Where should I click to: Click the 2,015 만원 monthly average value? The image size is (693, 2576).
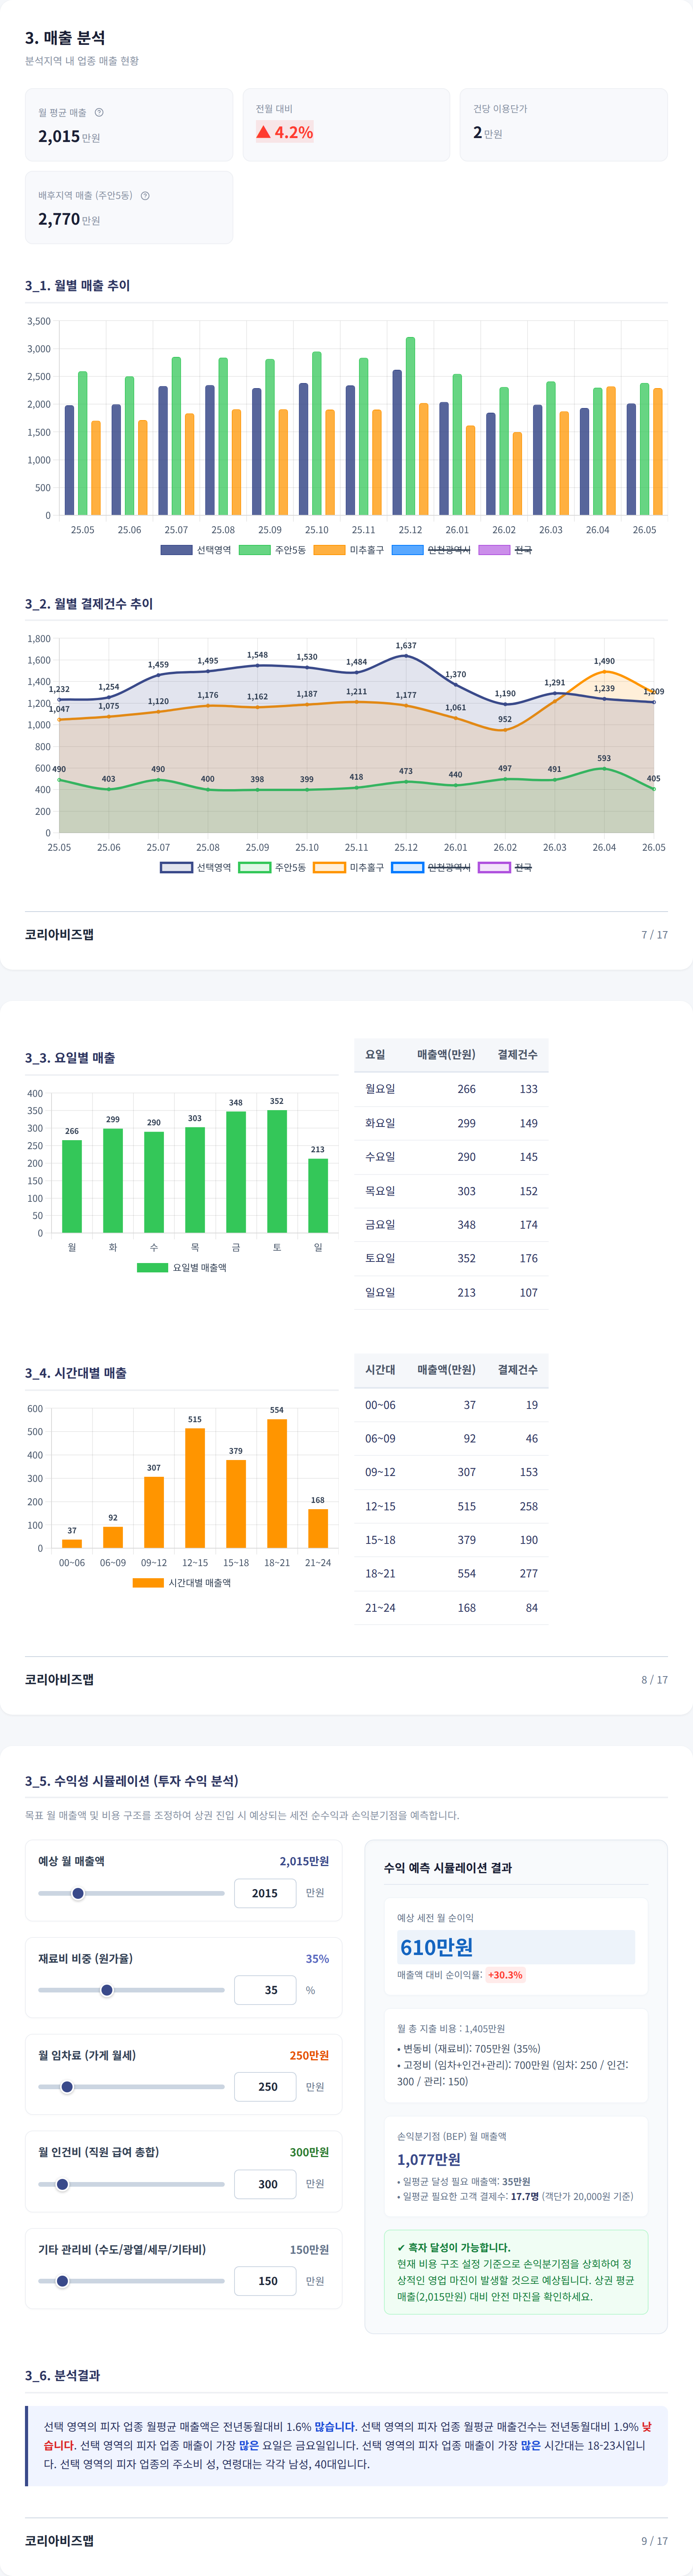tap(69, 136)
